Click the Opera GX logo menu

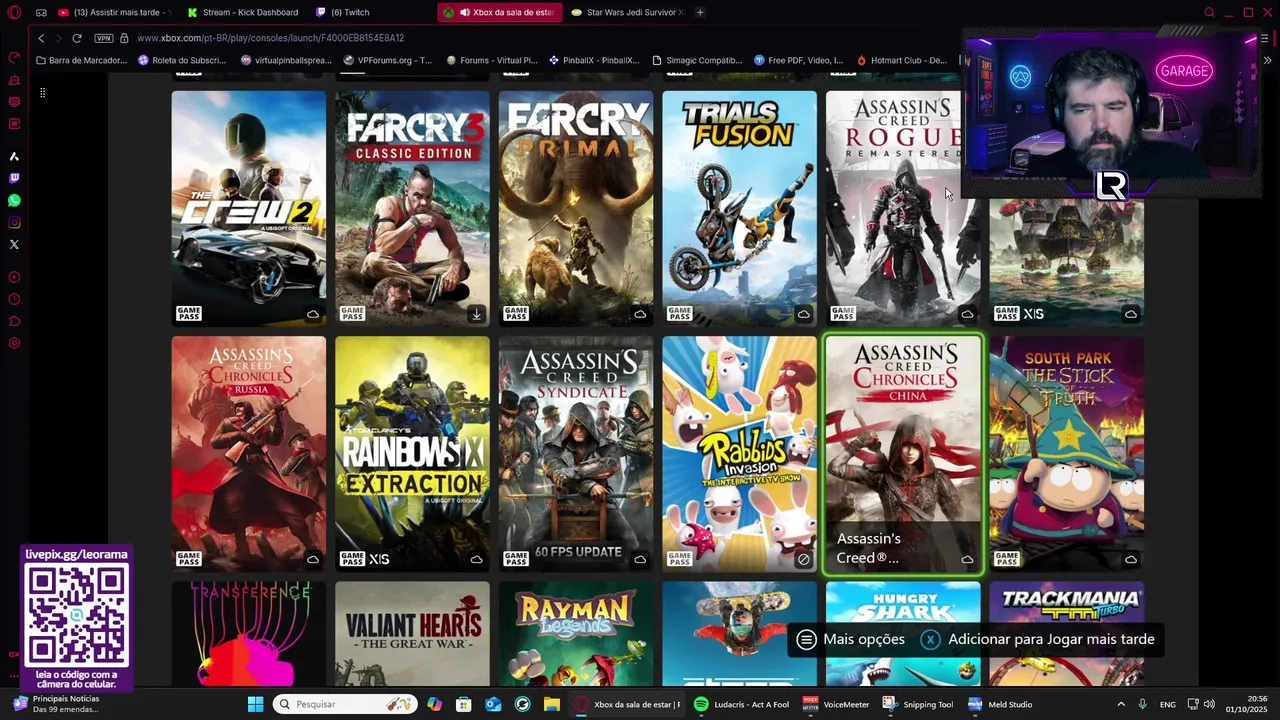coord(14,12)
